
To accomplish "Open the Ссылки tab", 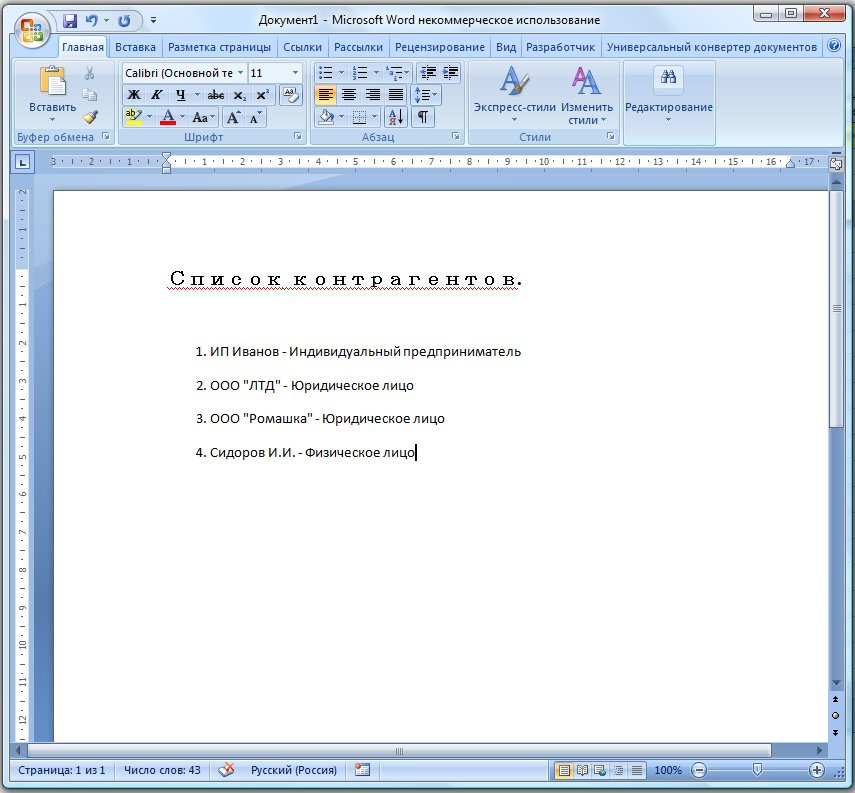I will coord(302,47).
